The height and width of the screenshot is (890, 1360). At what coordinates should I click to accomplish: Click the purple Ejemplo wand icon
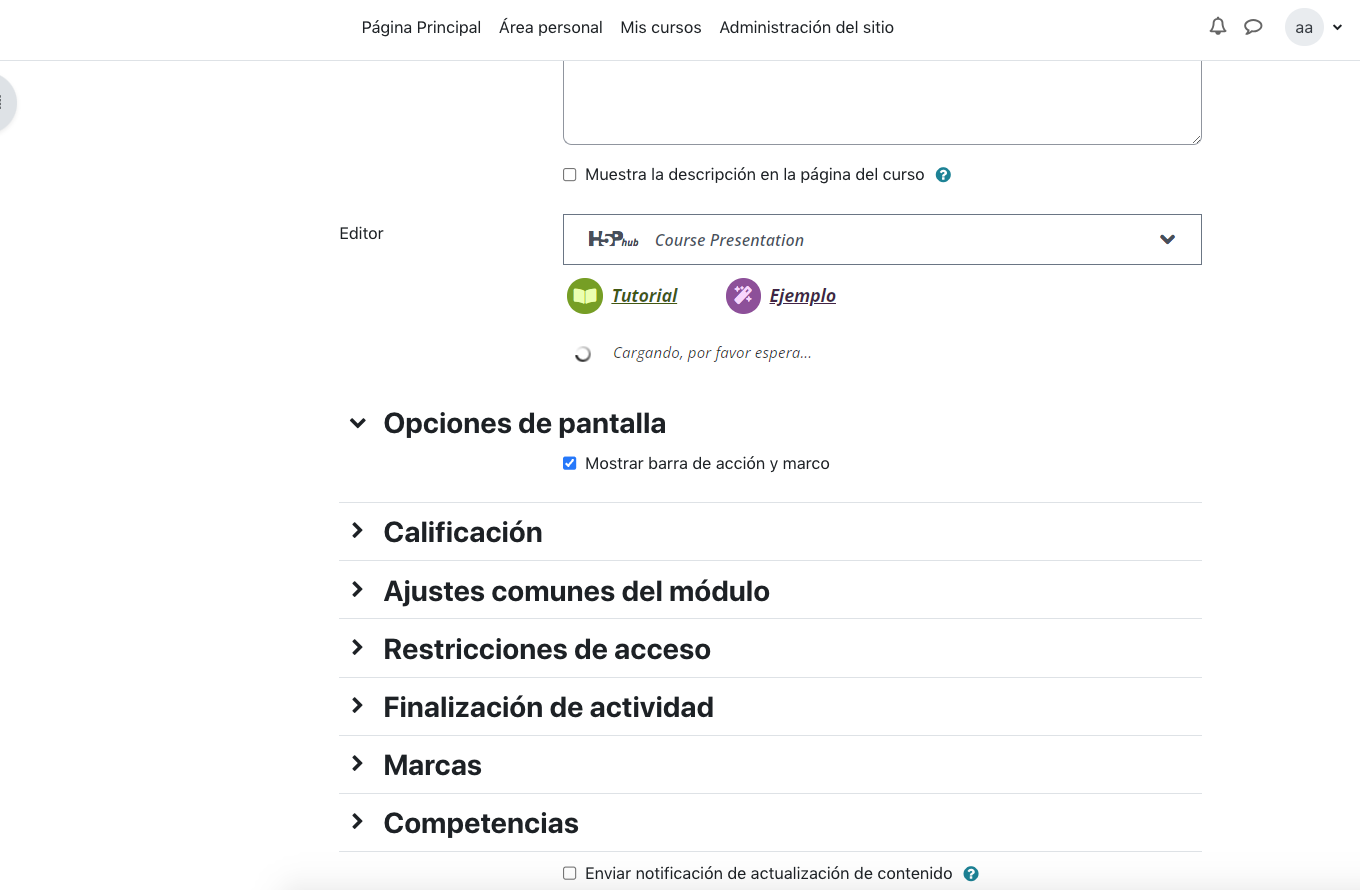click(x=743, y=296)
